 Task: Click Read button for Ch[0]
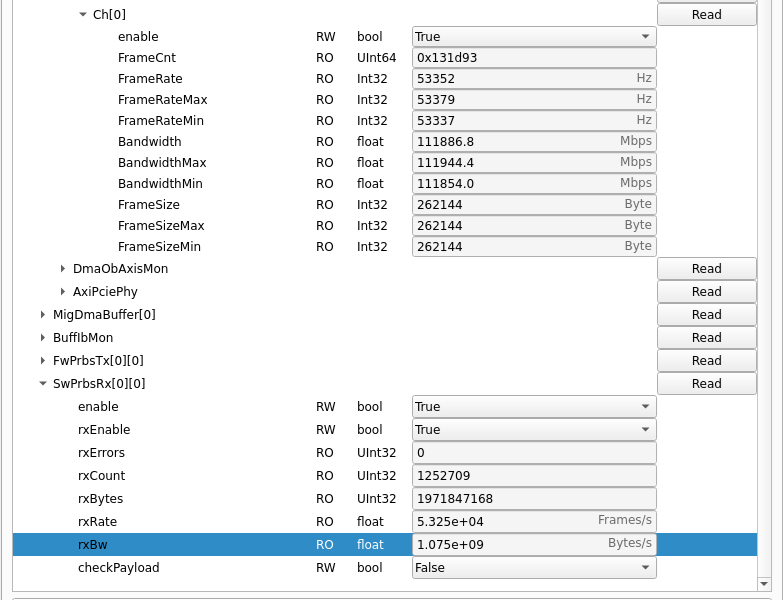[x=706, y=15]
